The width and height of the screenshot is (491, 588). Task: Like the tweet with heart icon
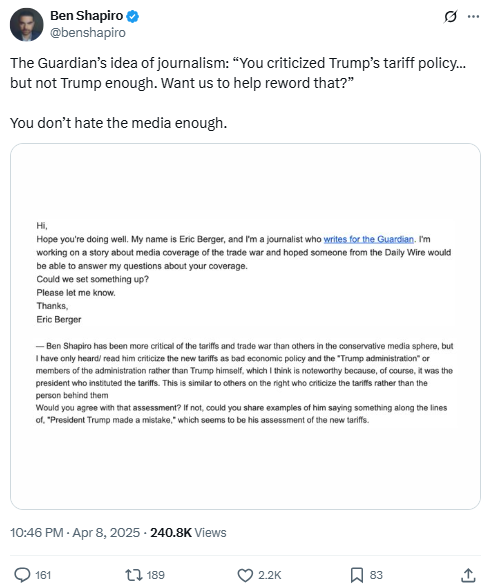click(245, 575)
